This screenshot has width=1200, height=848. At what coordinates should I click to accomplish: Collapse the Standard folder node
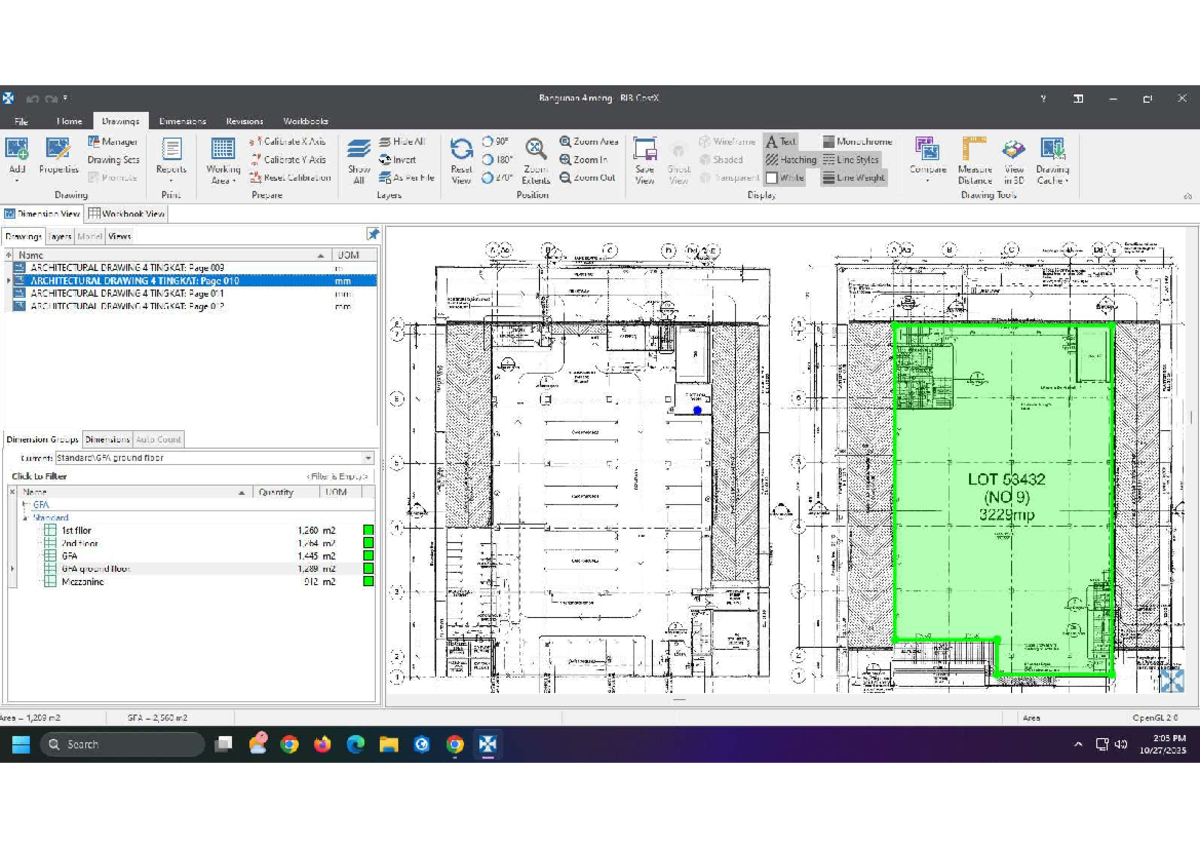(x=26, y=518)
